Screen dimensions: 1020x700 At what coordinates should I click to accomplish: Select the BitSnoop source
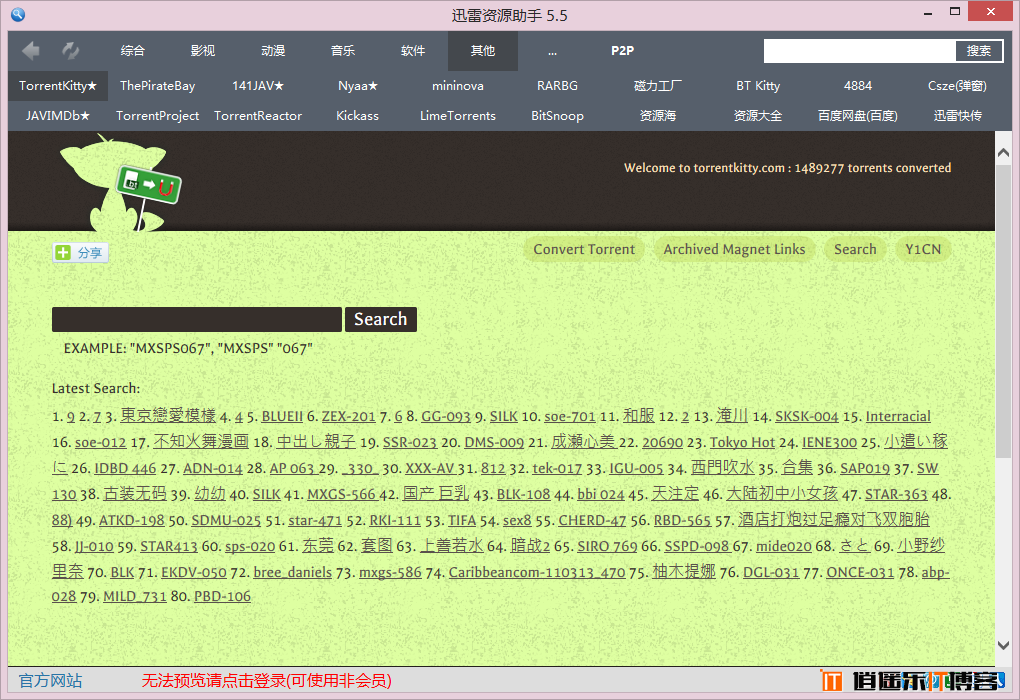[557, 116]
